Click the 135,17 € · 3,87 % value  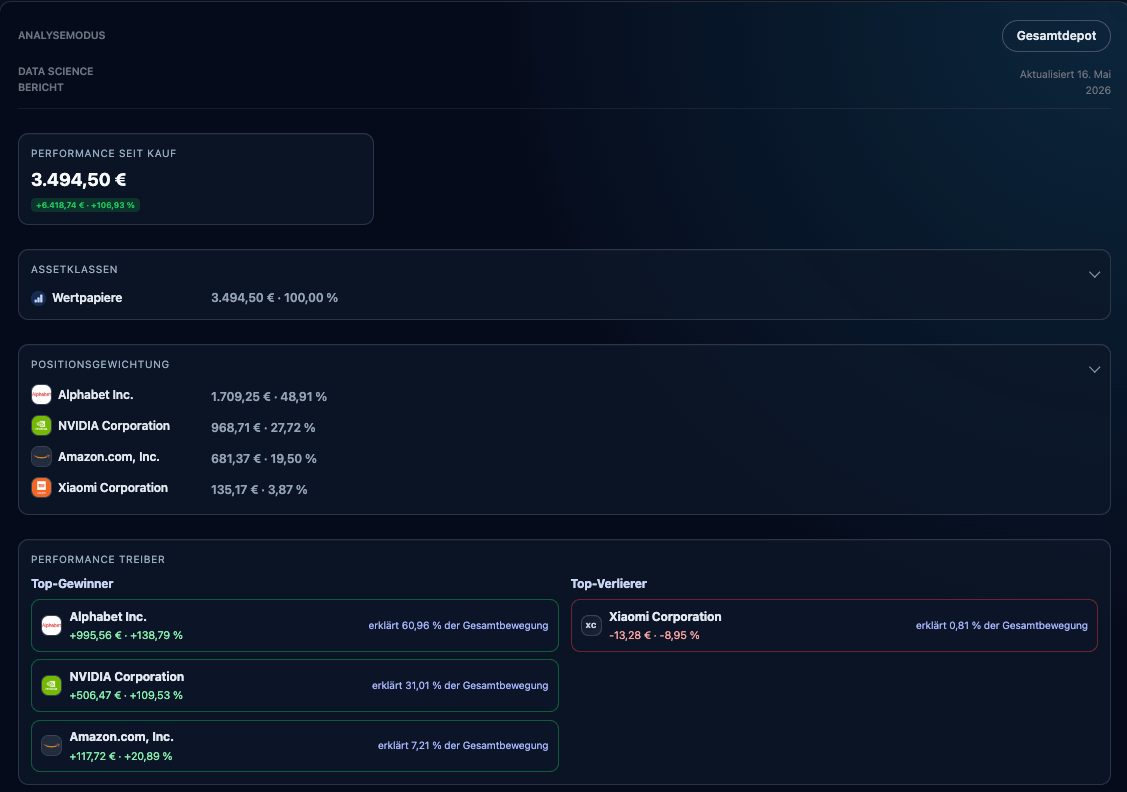tap(259, 489)
